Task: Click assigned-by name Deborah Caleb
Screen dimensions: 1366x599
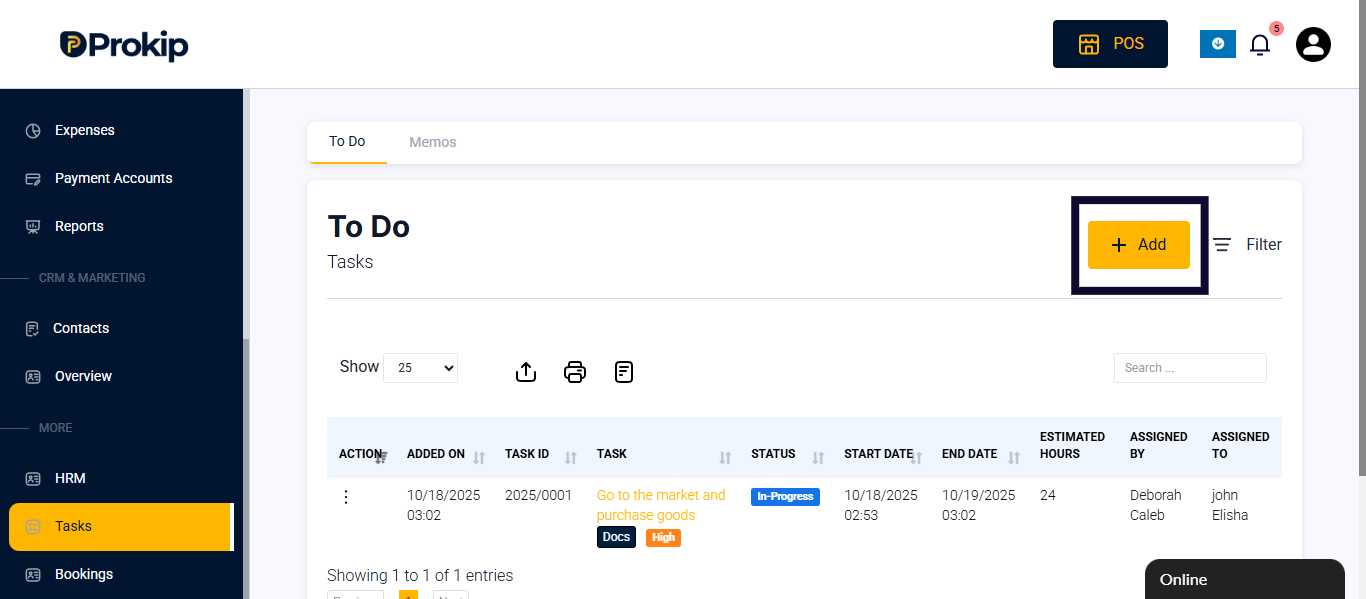Action: [1156, 505]
